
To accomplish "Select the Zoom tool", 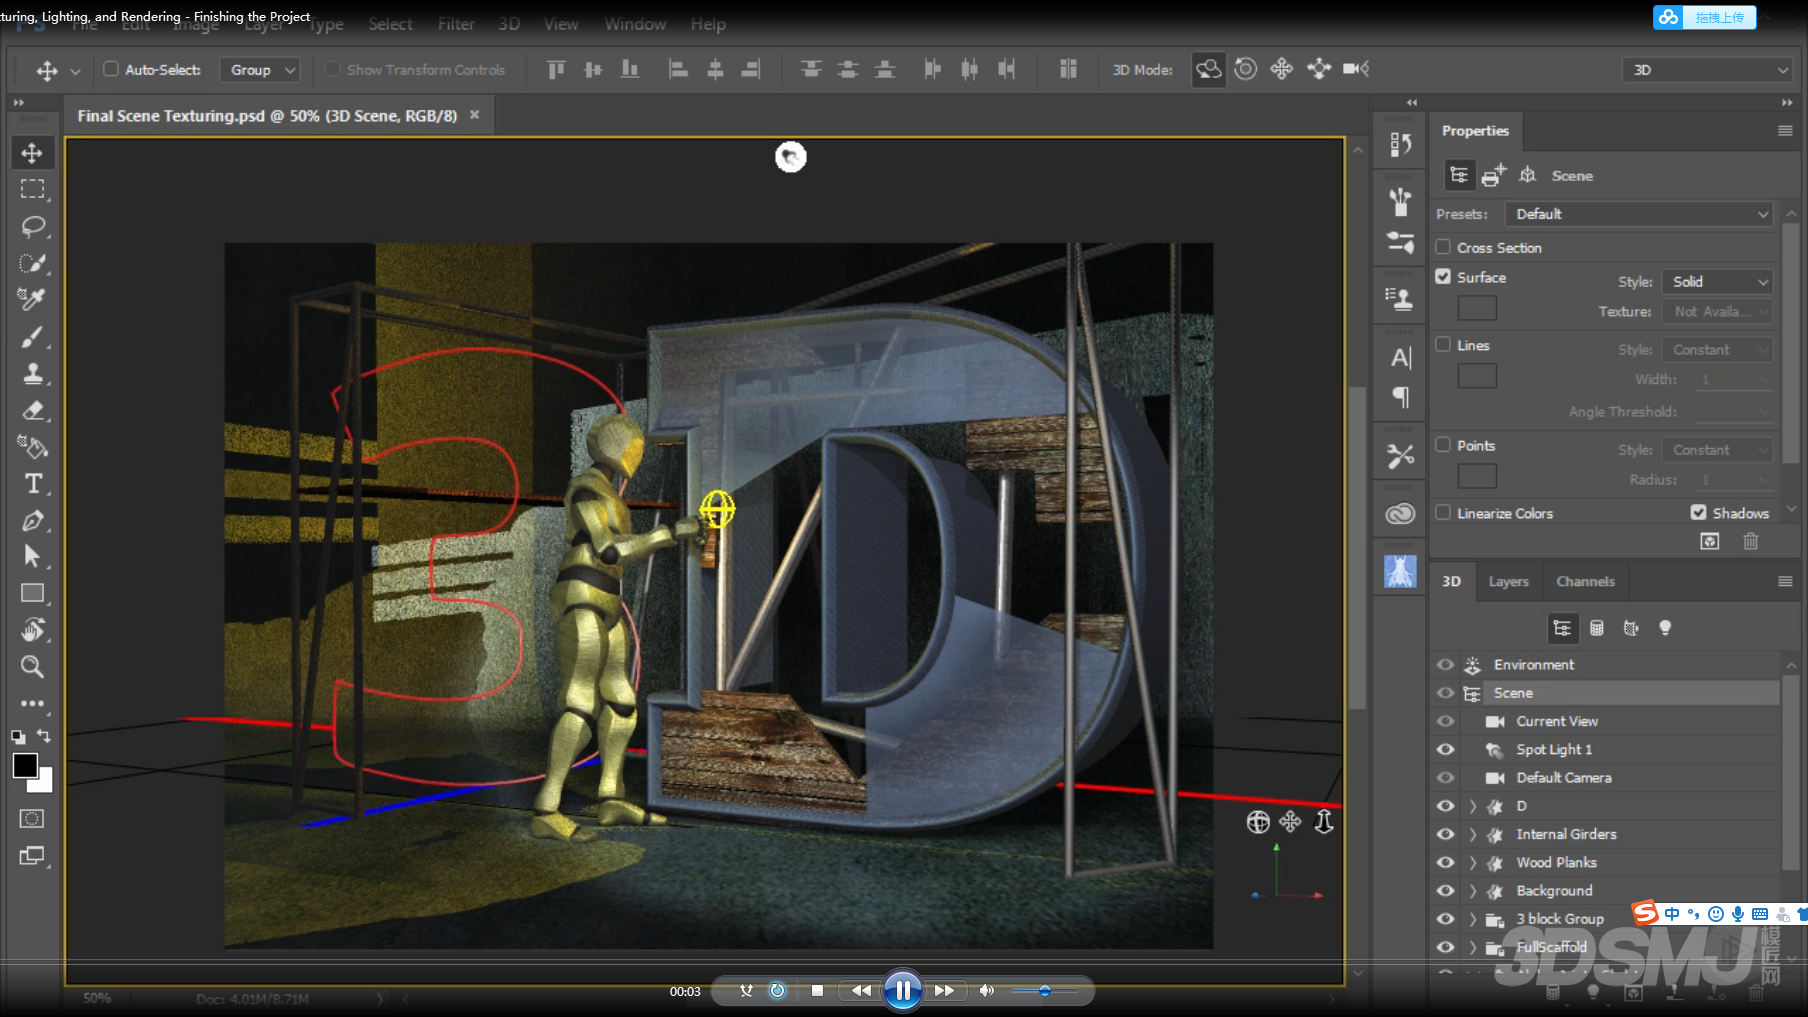I will pyautogui.click(x=32, y=667).
